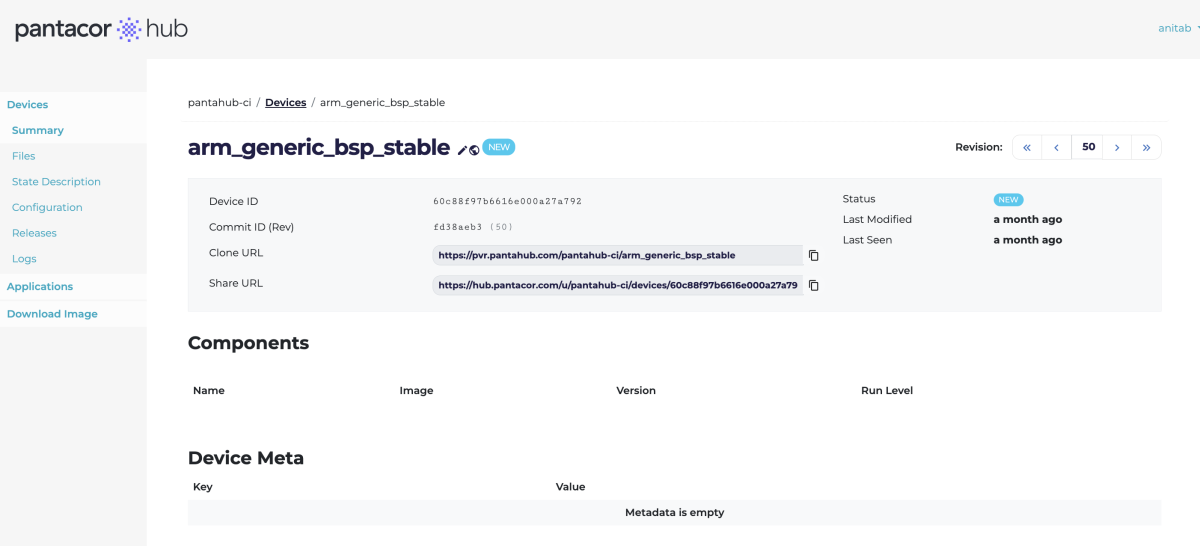Open the Summary section in sidebar
The image size is (1200, 546).
click(38, 130)
